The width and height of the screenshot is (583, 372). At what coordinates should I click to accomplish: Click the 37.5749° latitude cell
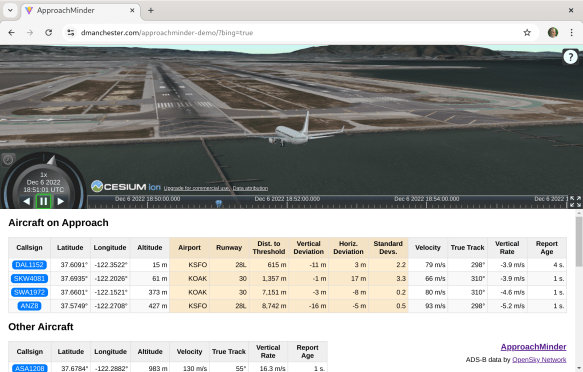70,306
